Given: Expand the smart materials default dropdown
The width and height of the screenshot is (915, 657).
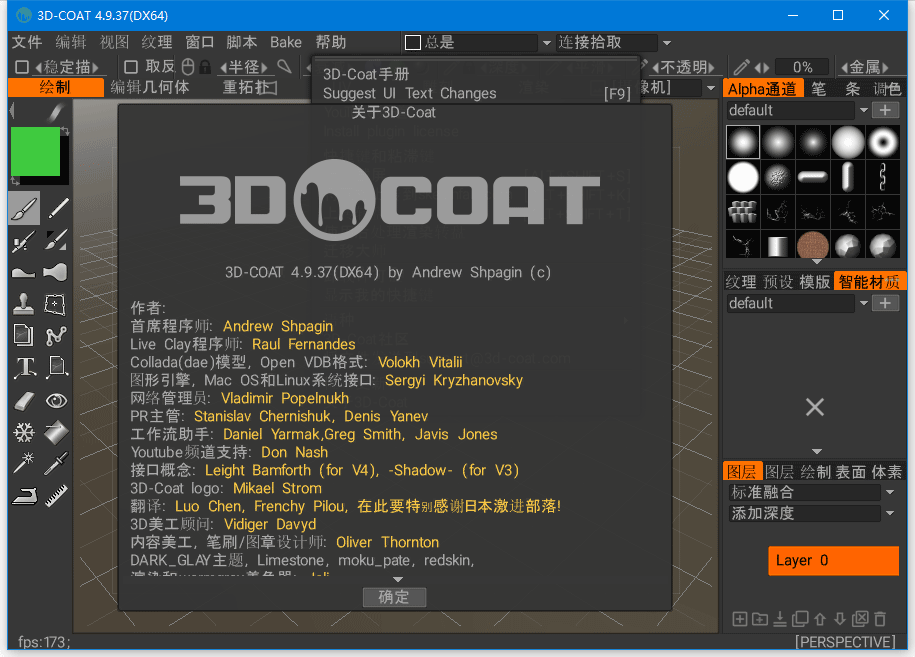Looking at the screenshot, I should [x=864, y=303].
